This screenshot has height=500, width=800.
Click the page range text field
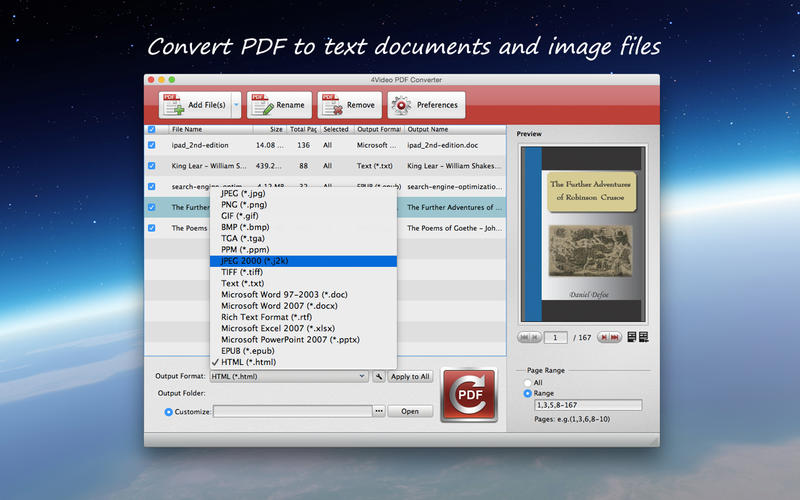click(587, 405)
